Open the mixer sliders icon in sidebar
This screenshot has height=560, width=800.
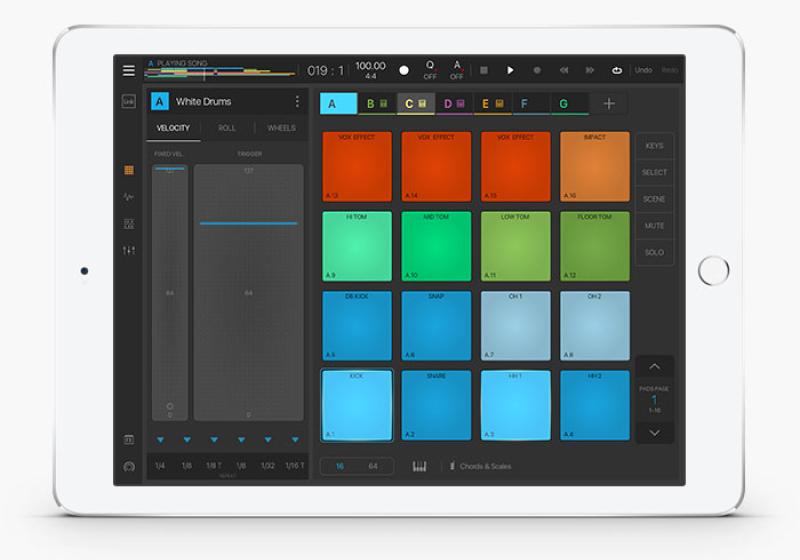[129, 250]
